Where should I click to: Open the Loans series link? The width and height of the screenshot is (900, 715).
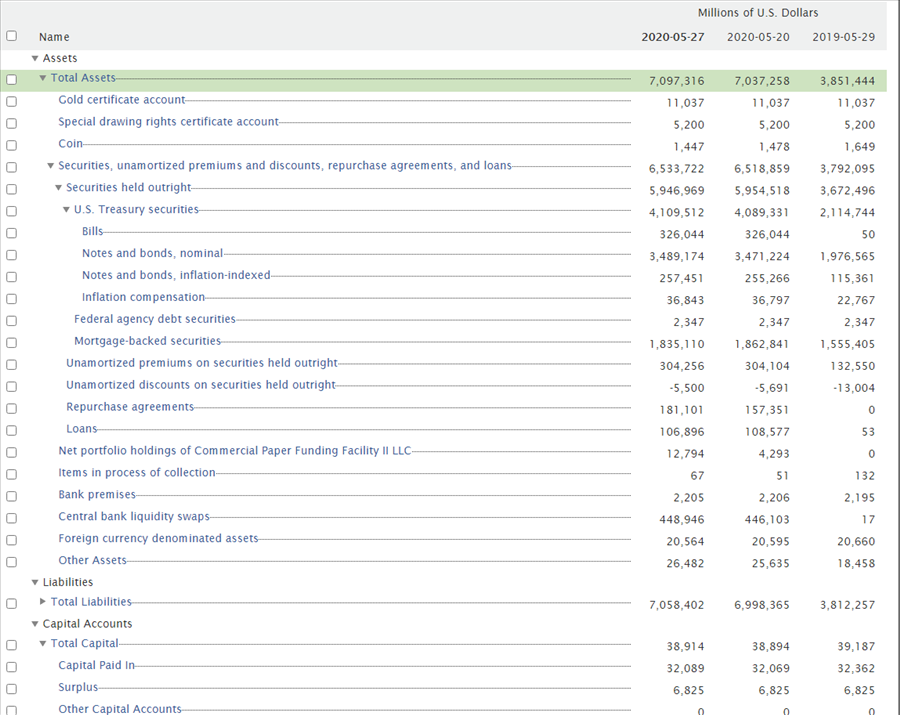tap(82, 429)
